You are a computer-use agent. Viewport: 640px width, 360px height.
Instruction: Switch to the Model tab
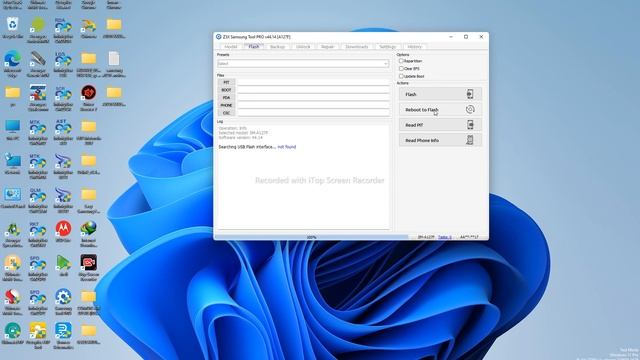[231, 47]
